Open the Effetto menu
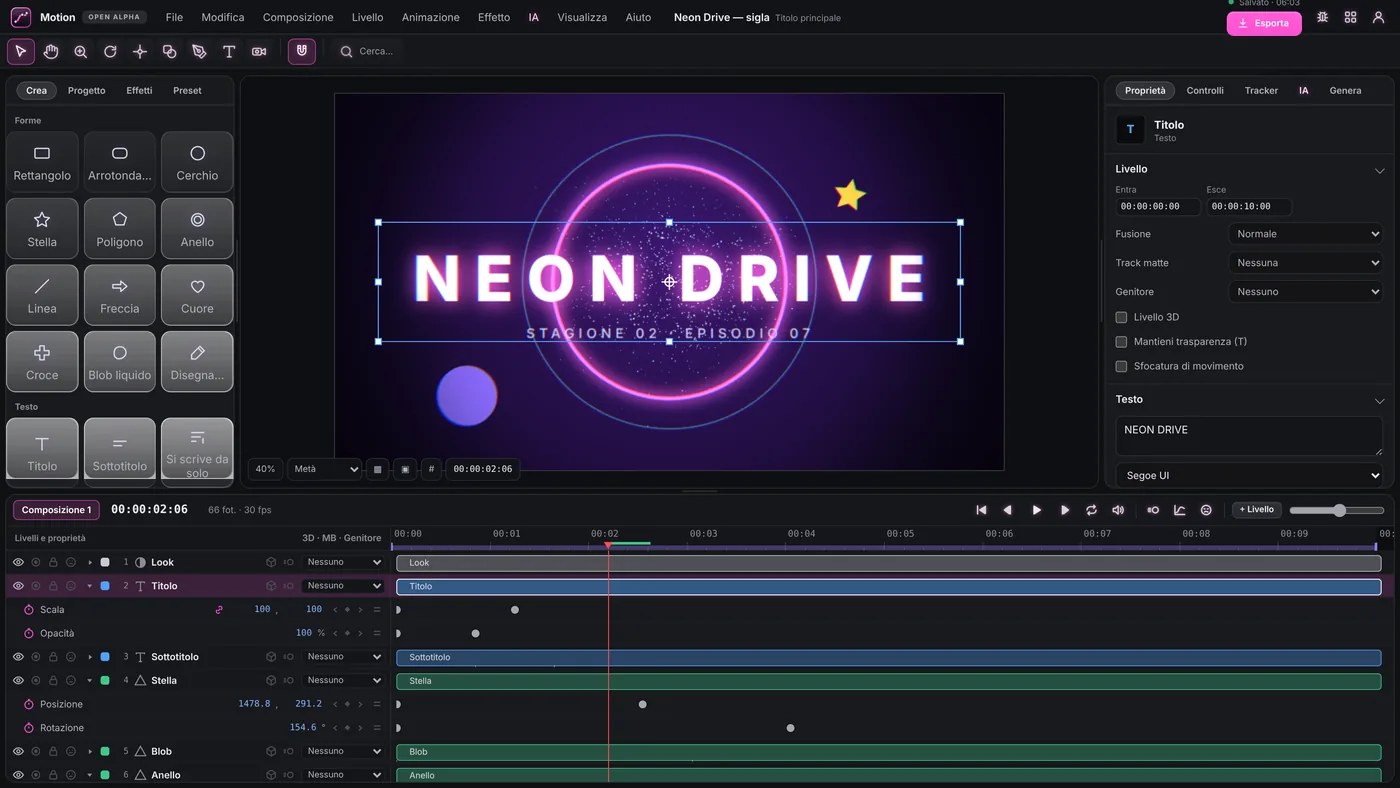1400x788 pixels. coord(494,18)
